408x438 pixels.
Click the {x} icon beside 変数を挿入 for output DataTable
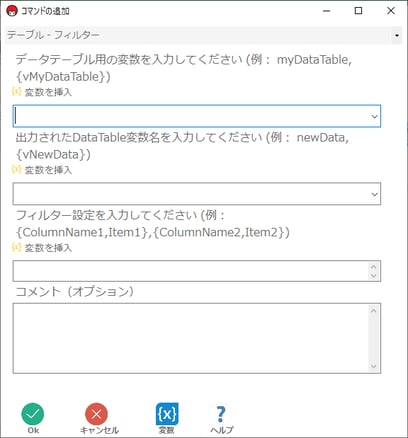[x=16, y=169]
